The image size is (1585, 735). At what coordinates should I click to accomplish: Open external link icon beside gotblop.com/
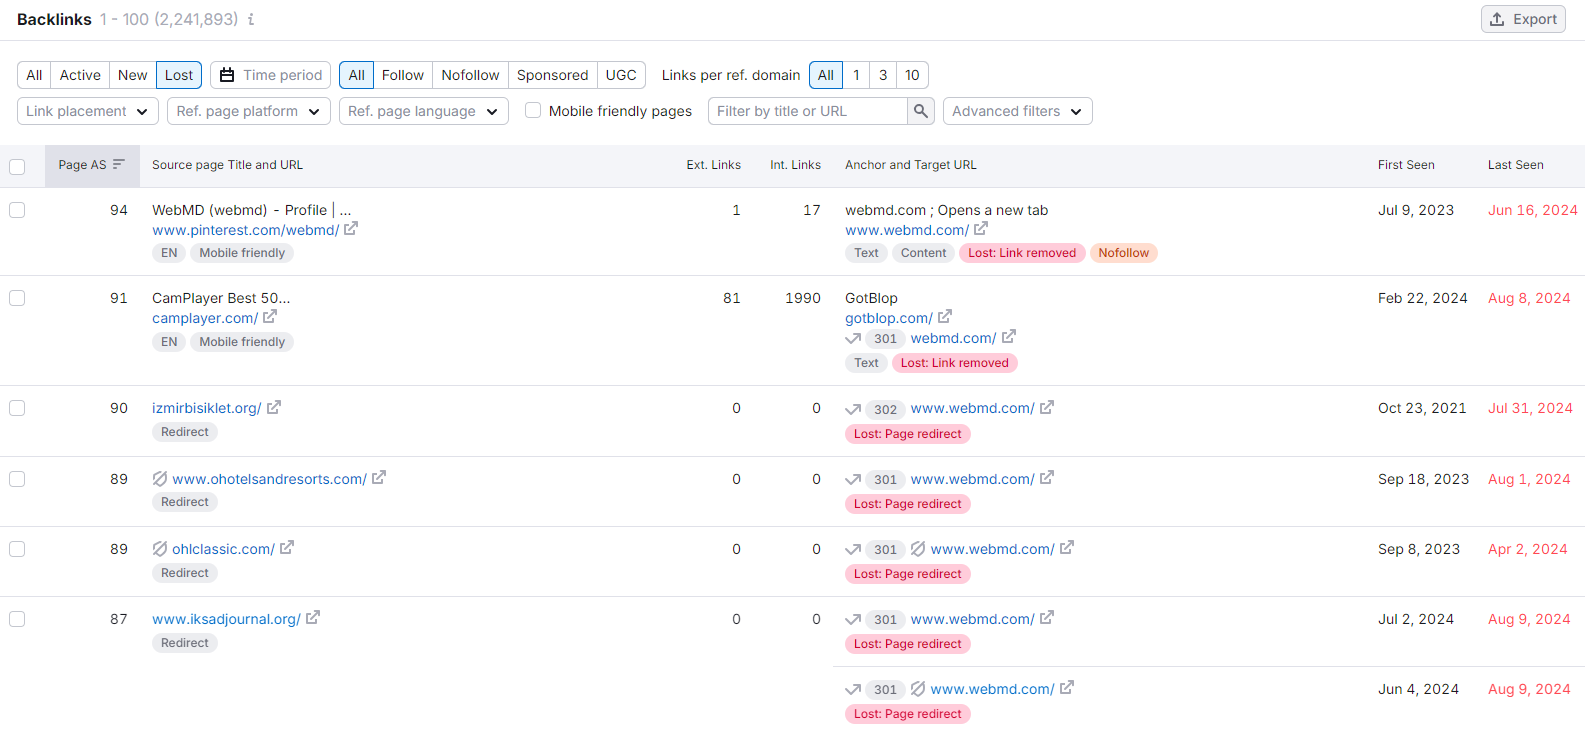pos(945,317)
